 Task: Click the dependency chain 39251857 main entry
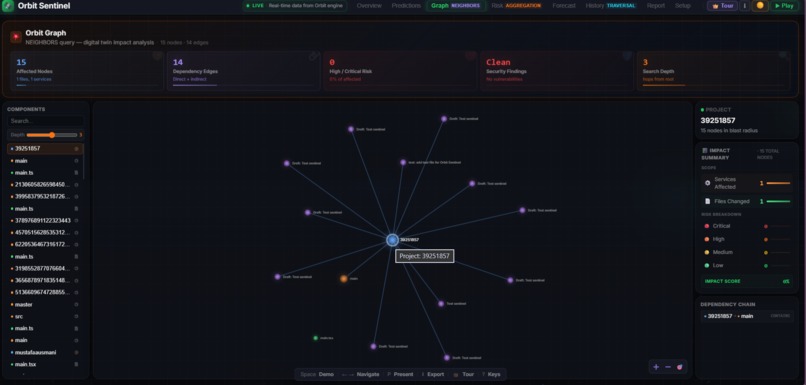[747, 316]
